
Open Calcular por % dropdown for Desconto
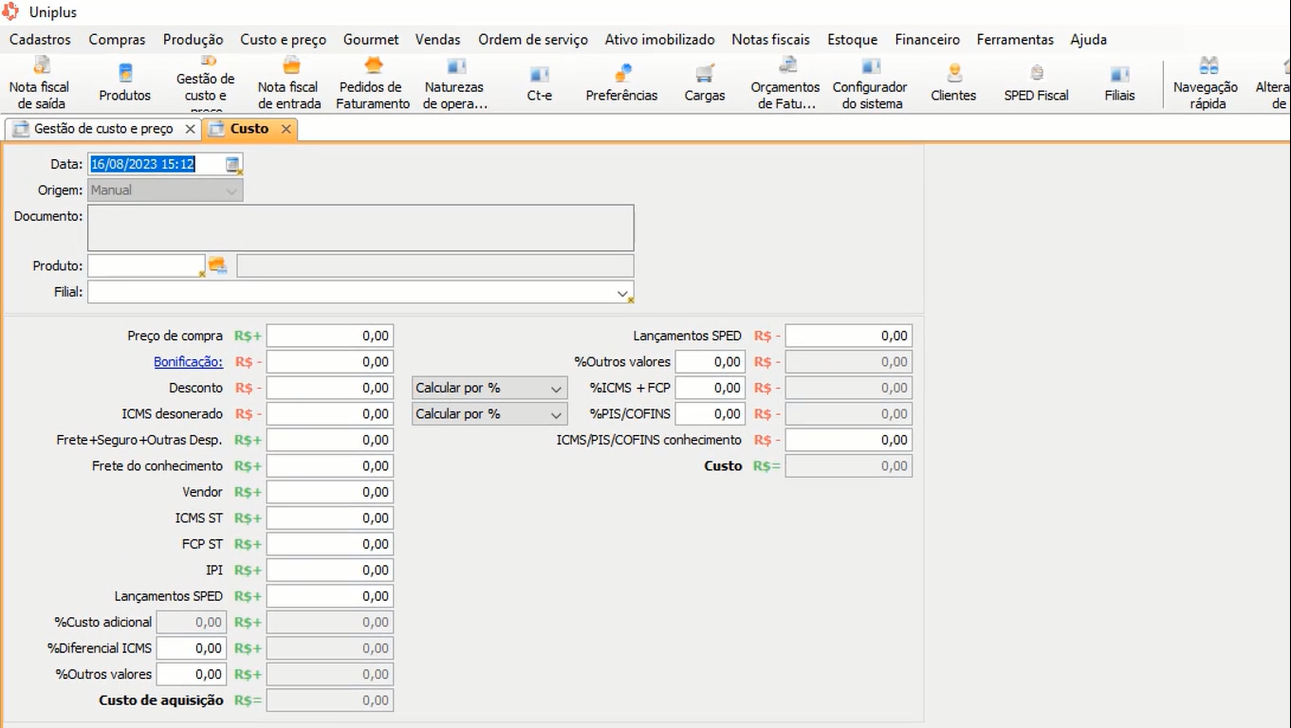point(489,388)
